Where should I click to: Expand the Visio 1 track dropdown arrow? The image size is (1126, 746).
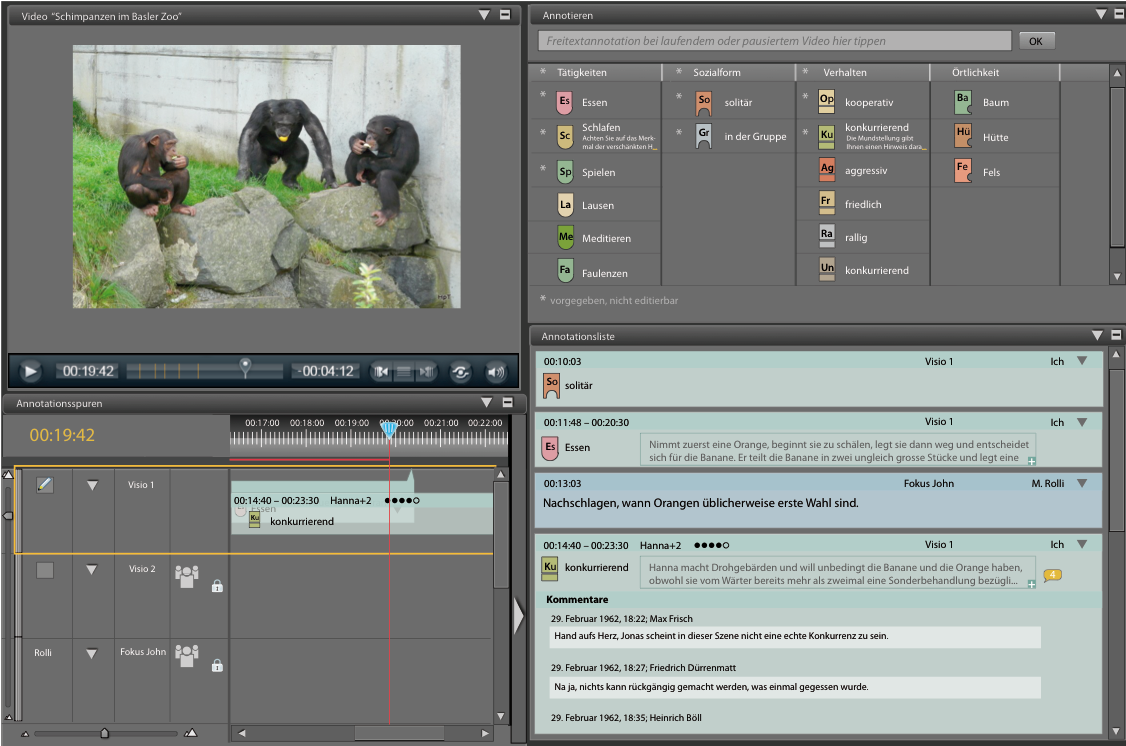pyautogui.click(x=92, y=486)
